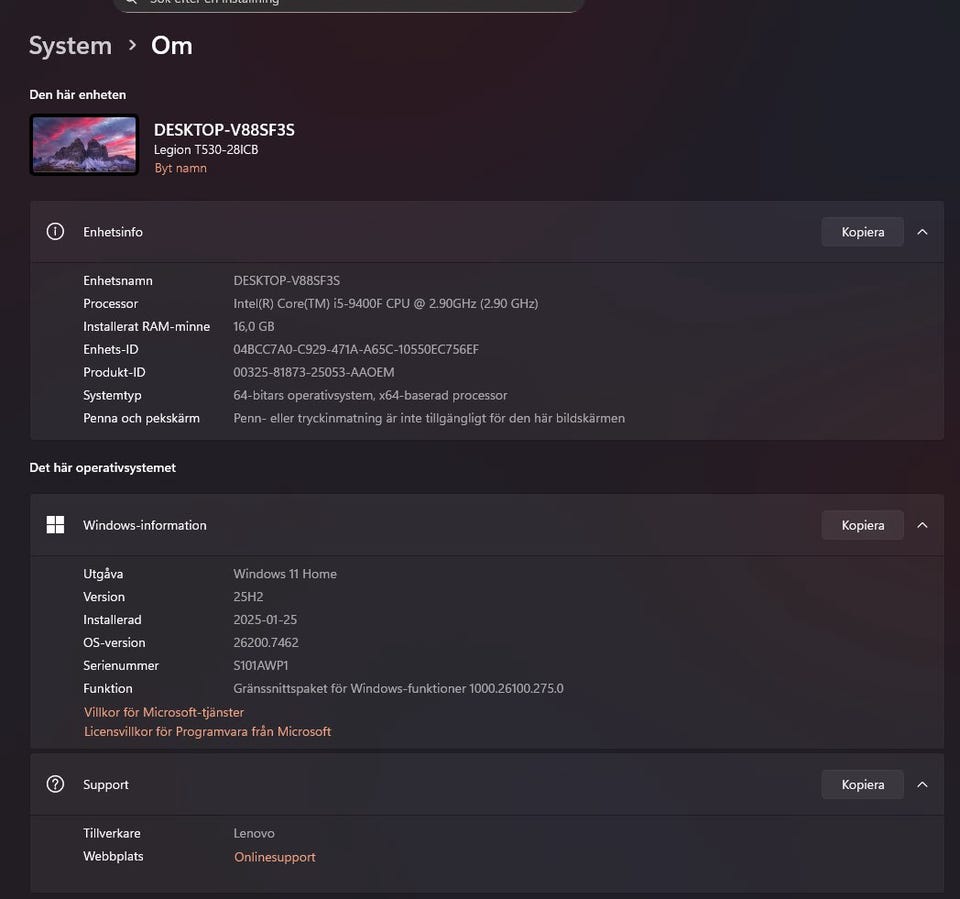Click the Systemtyp label
Image resolution: width=960 pixels, height=899 pixels.
click(112, 395)
